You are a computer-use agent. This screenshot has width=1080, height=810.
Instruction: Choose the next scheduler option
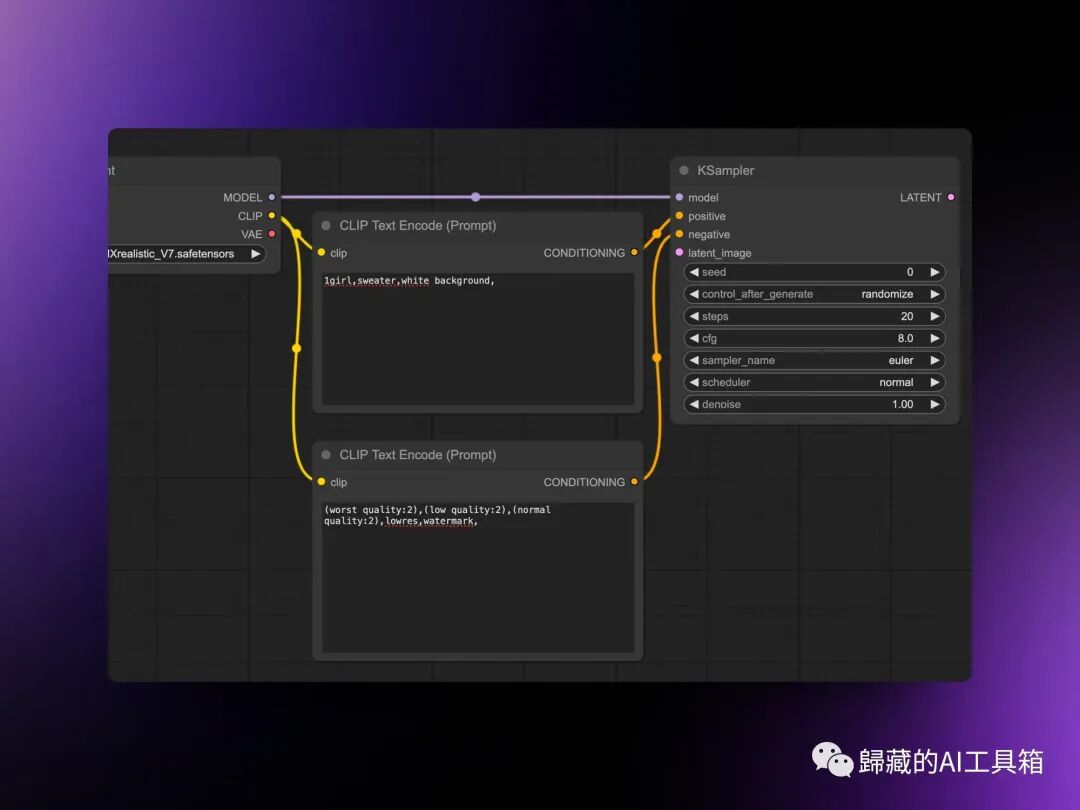pos(935,382)
